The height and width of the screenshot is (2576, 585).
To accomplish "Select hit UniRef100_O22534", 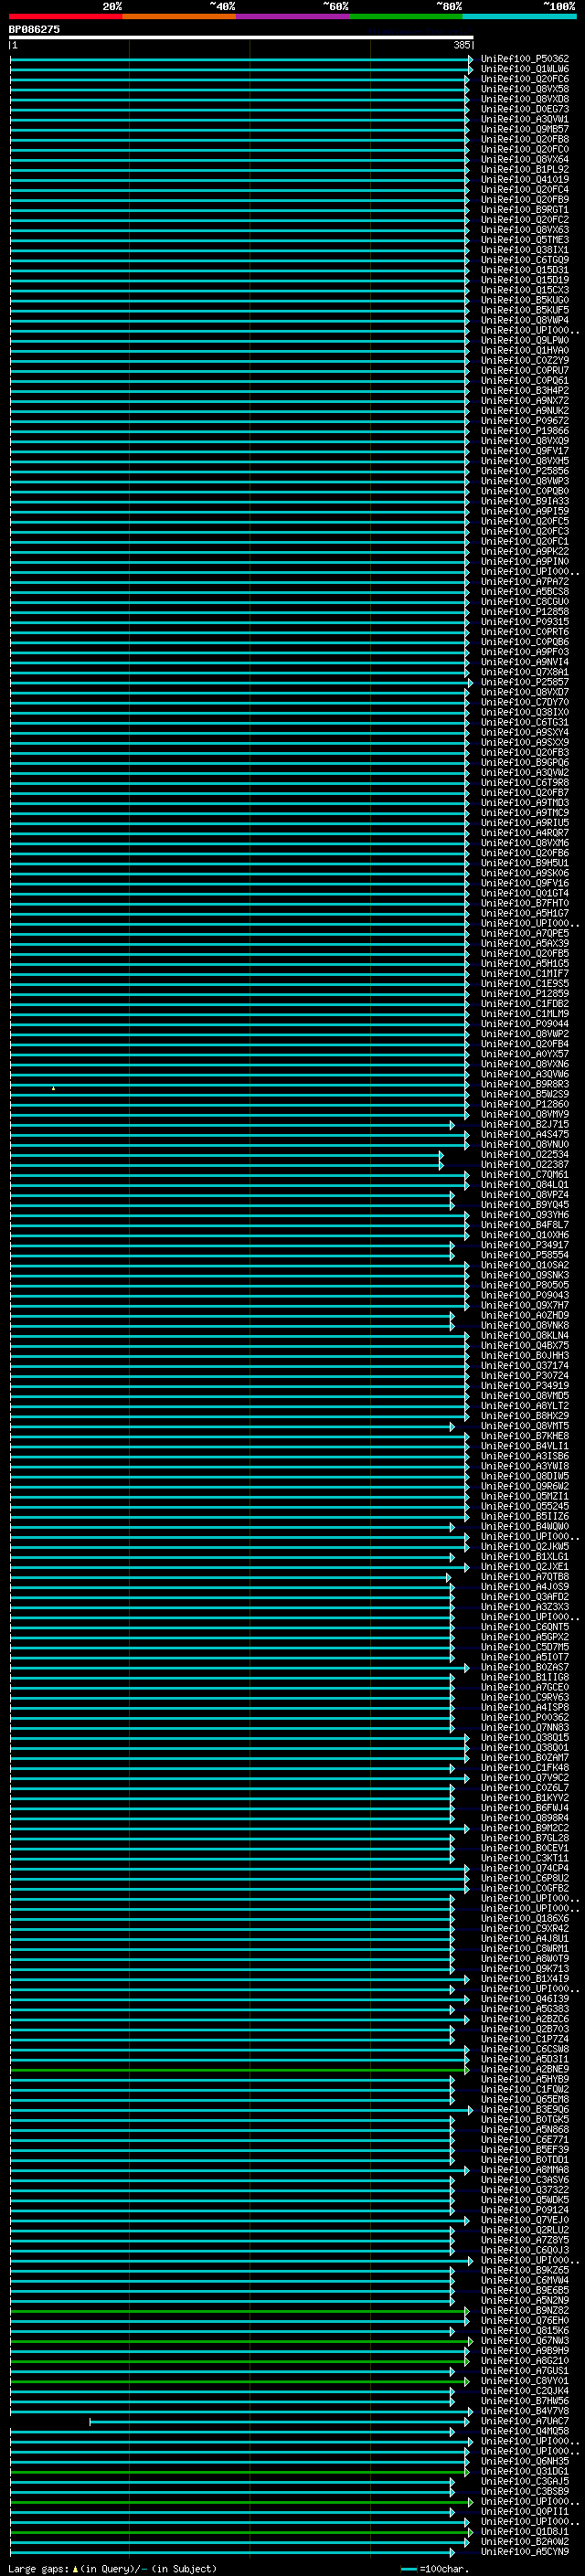I will point(525,1154).
